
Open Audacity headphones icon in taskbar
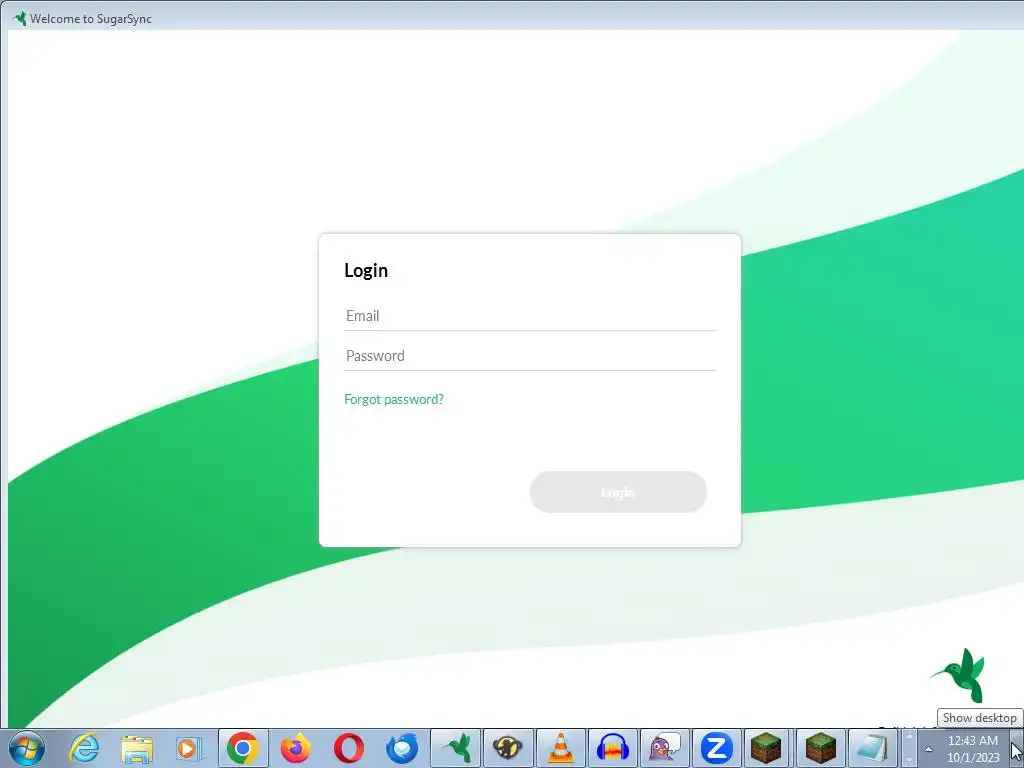point(613,748)
